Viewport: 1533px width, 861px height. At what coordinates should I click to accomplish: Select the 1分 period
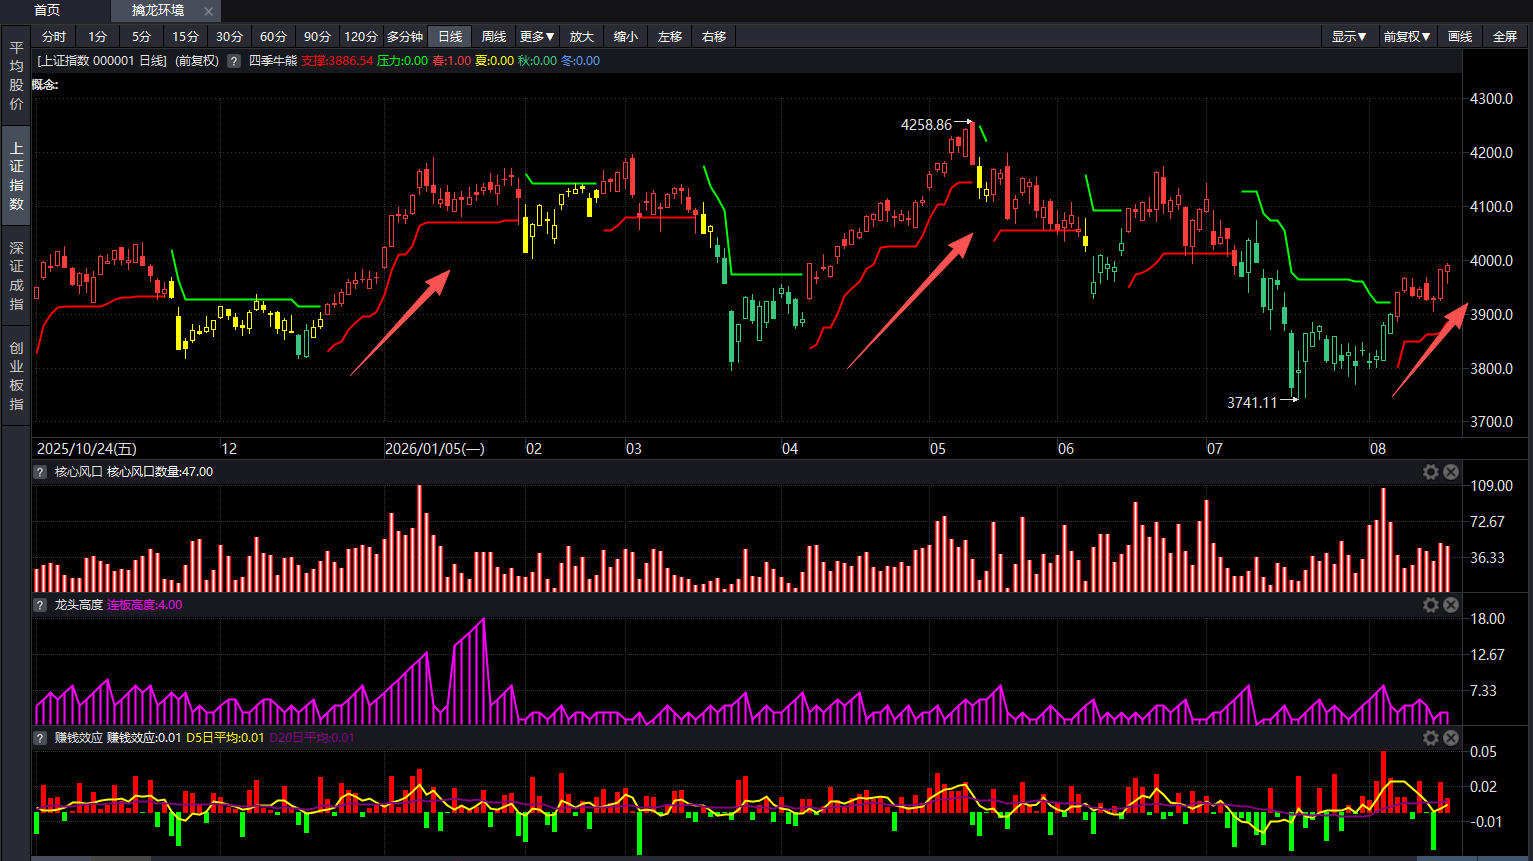[98, 36]
